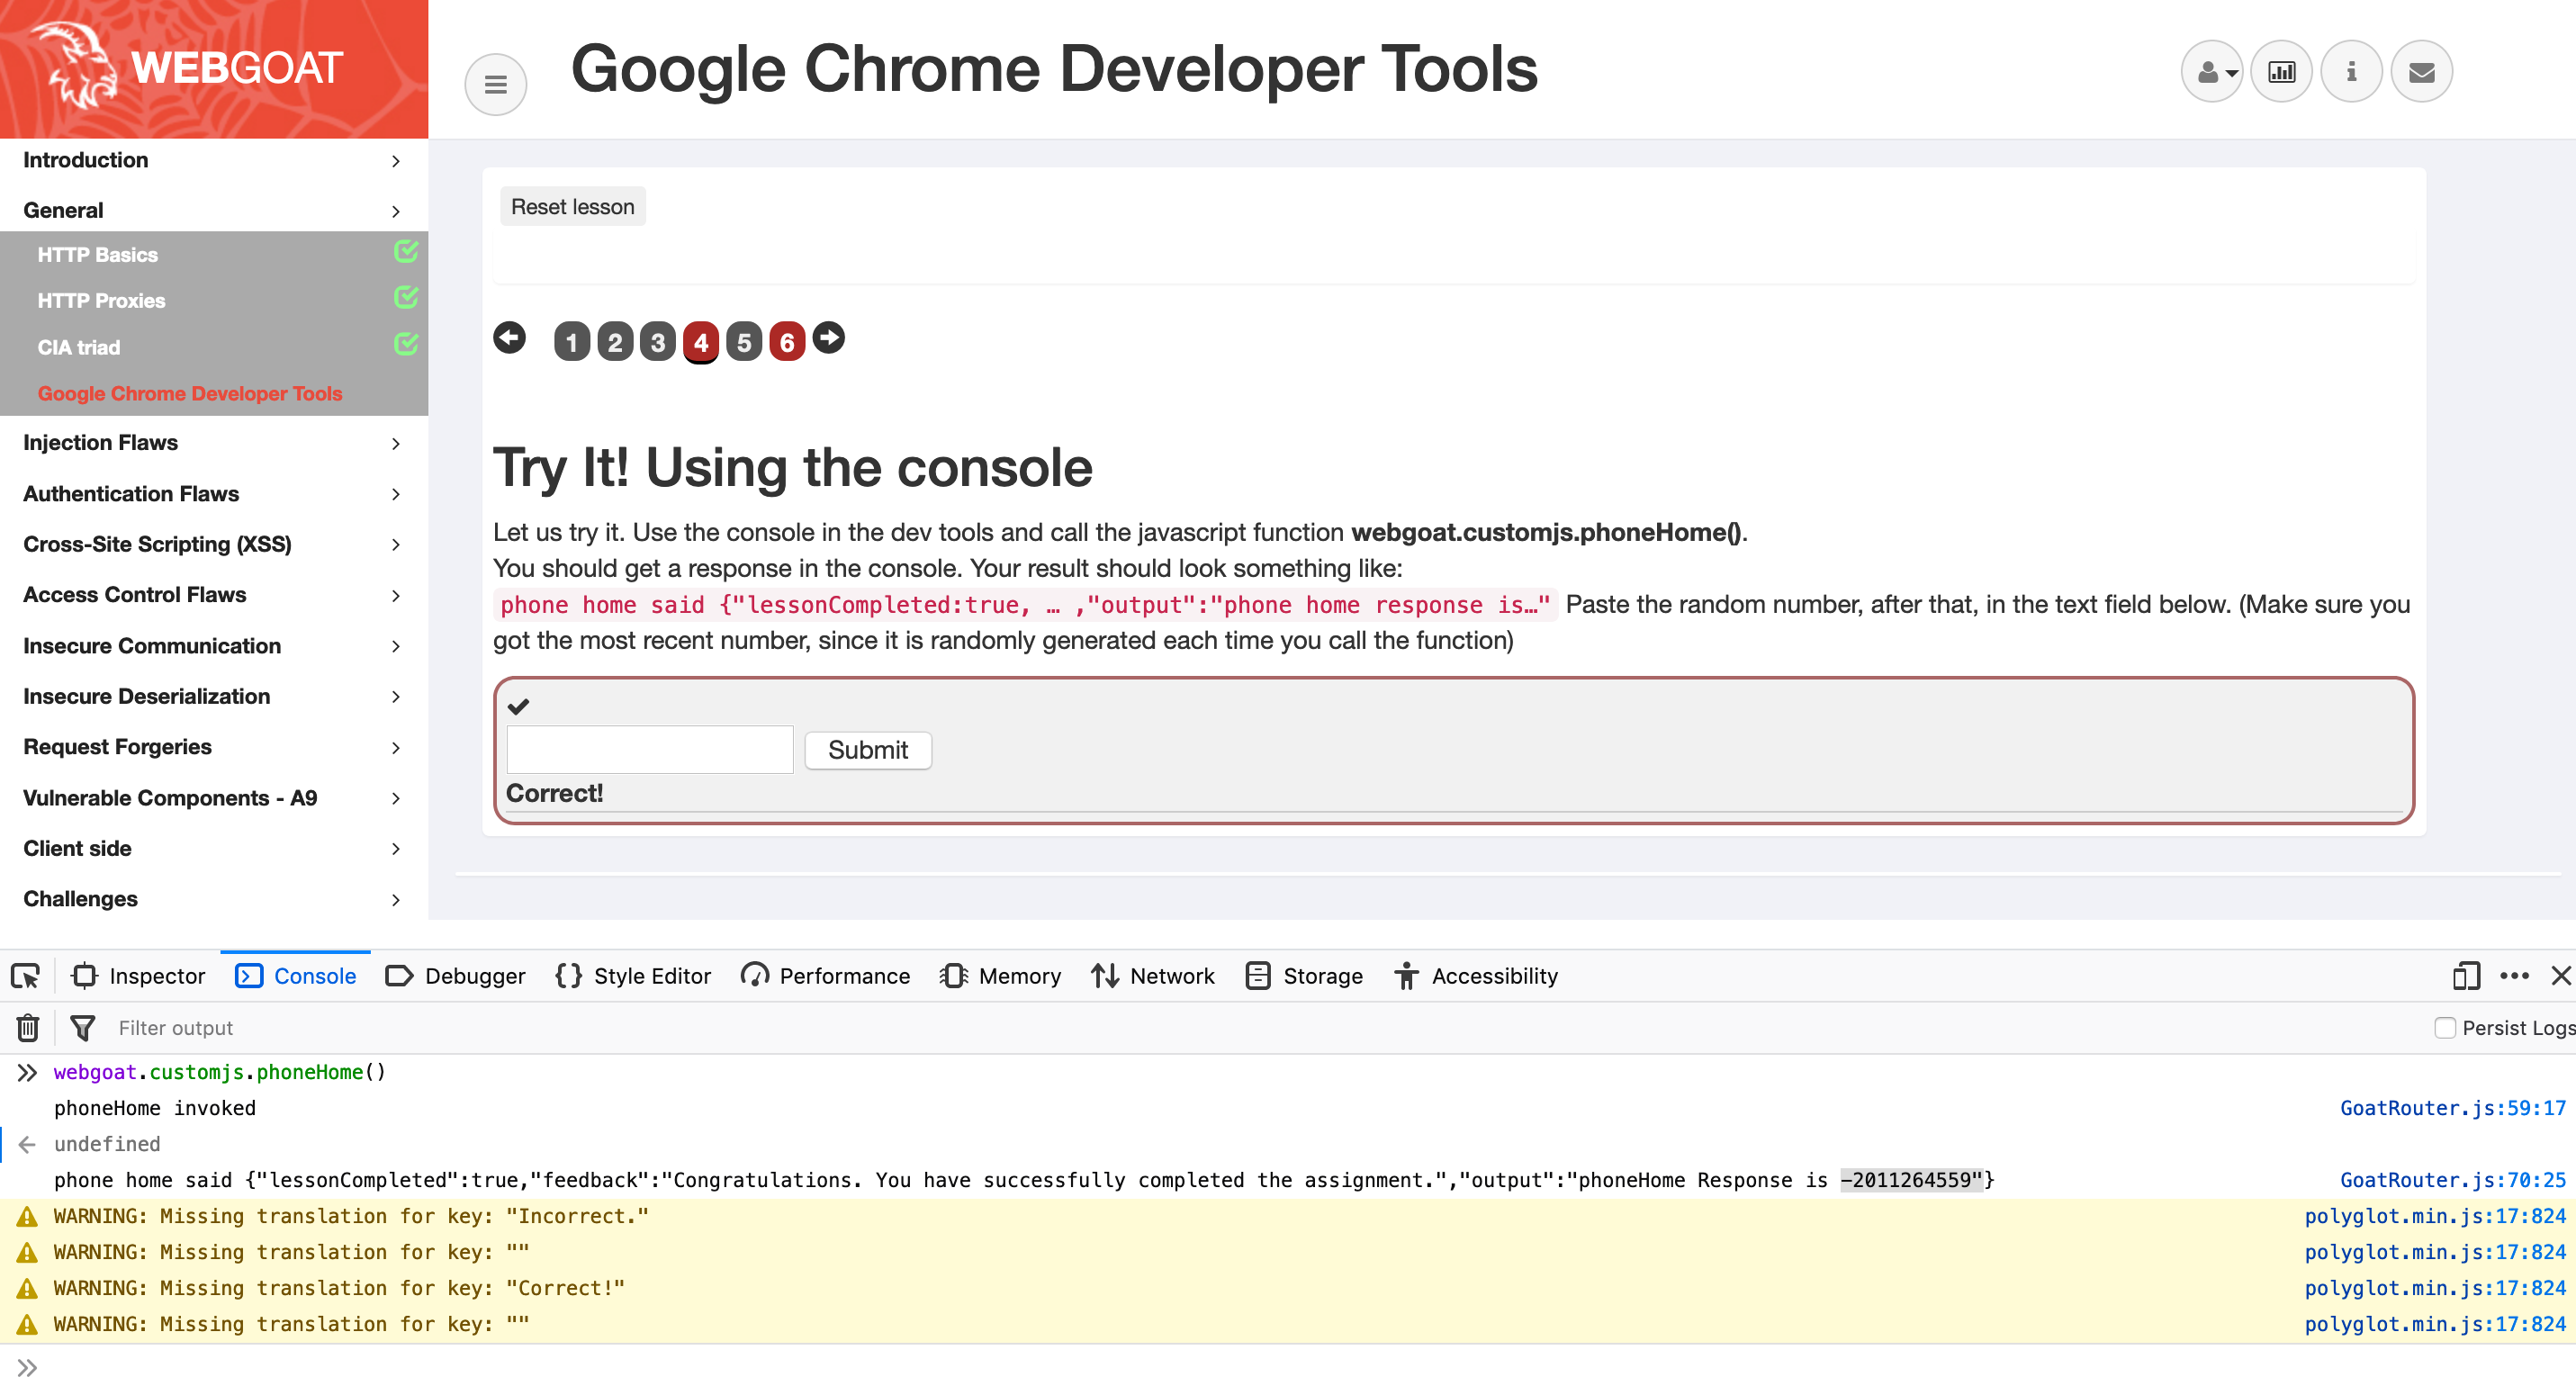Enable the Persist Logs checkbox
This screenshot has width=2576, height=1395.
click(2445, 1028)
